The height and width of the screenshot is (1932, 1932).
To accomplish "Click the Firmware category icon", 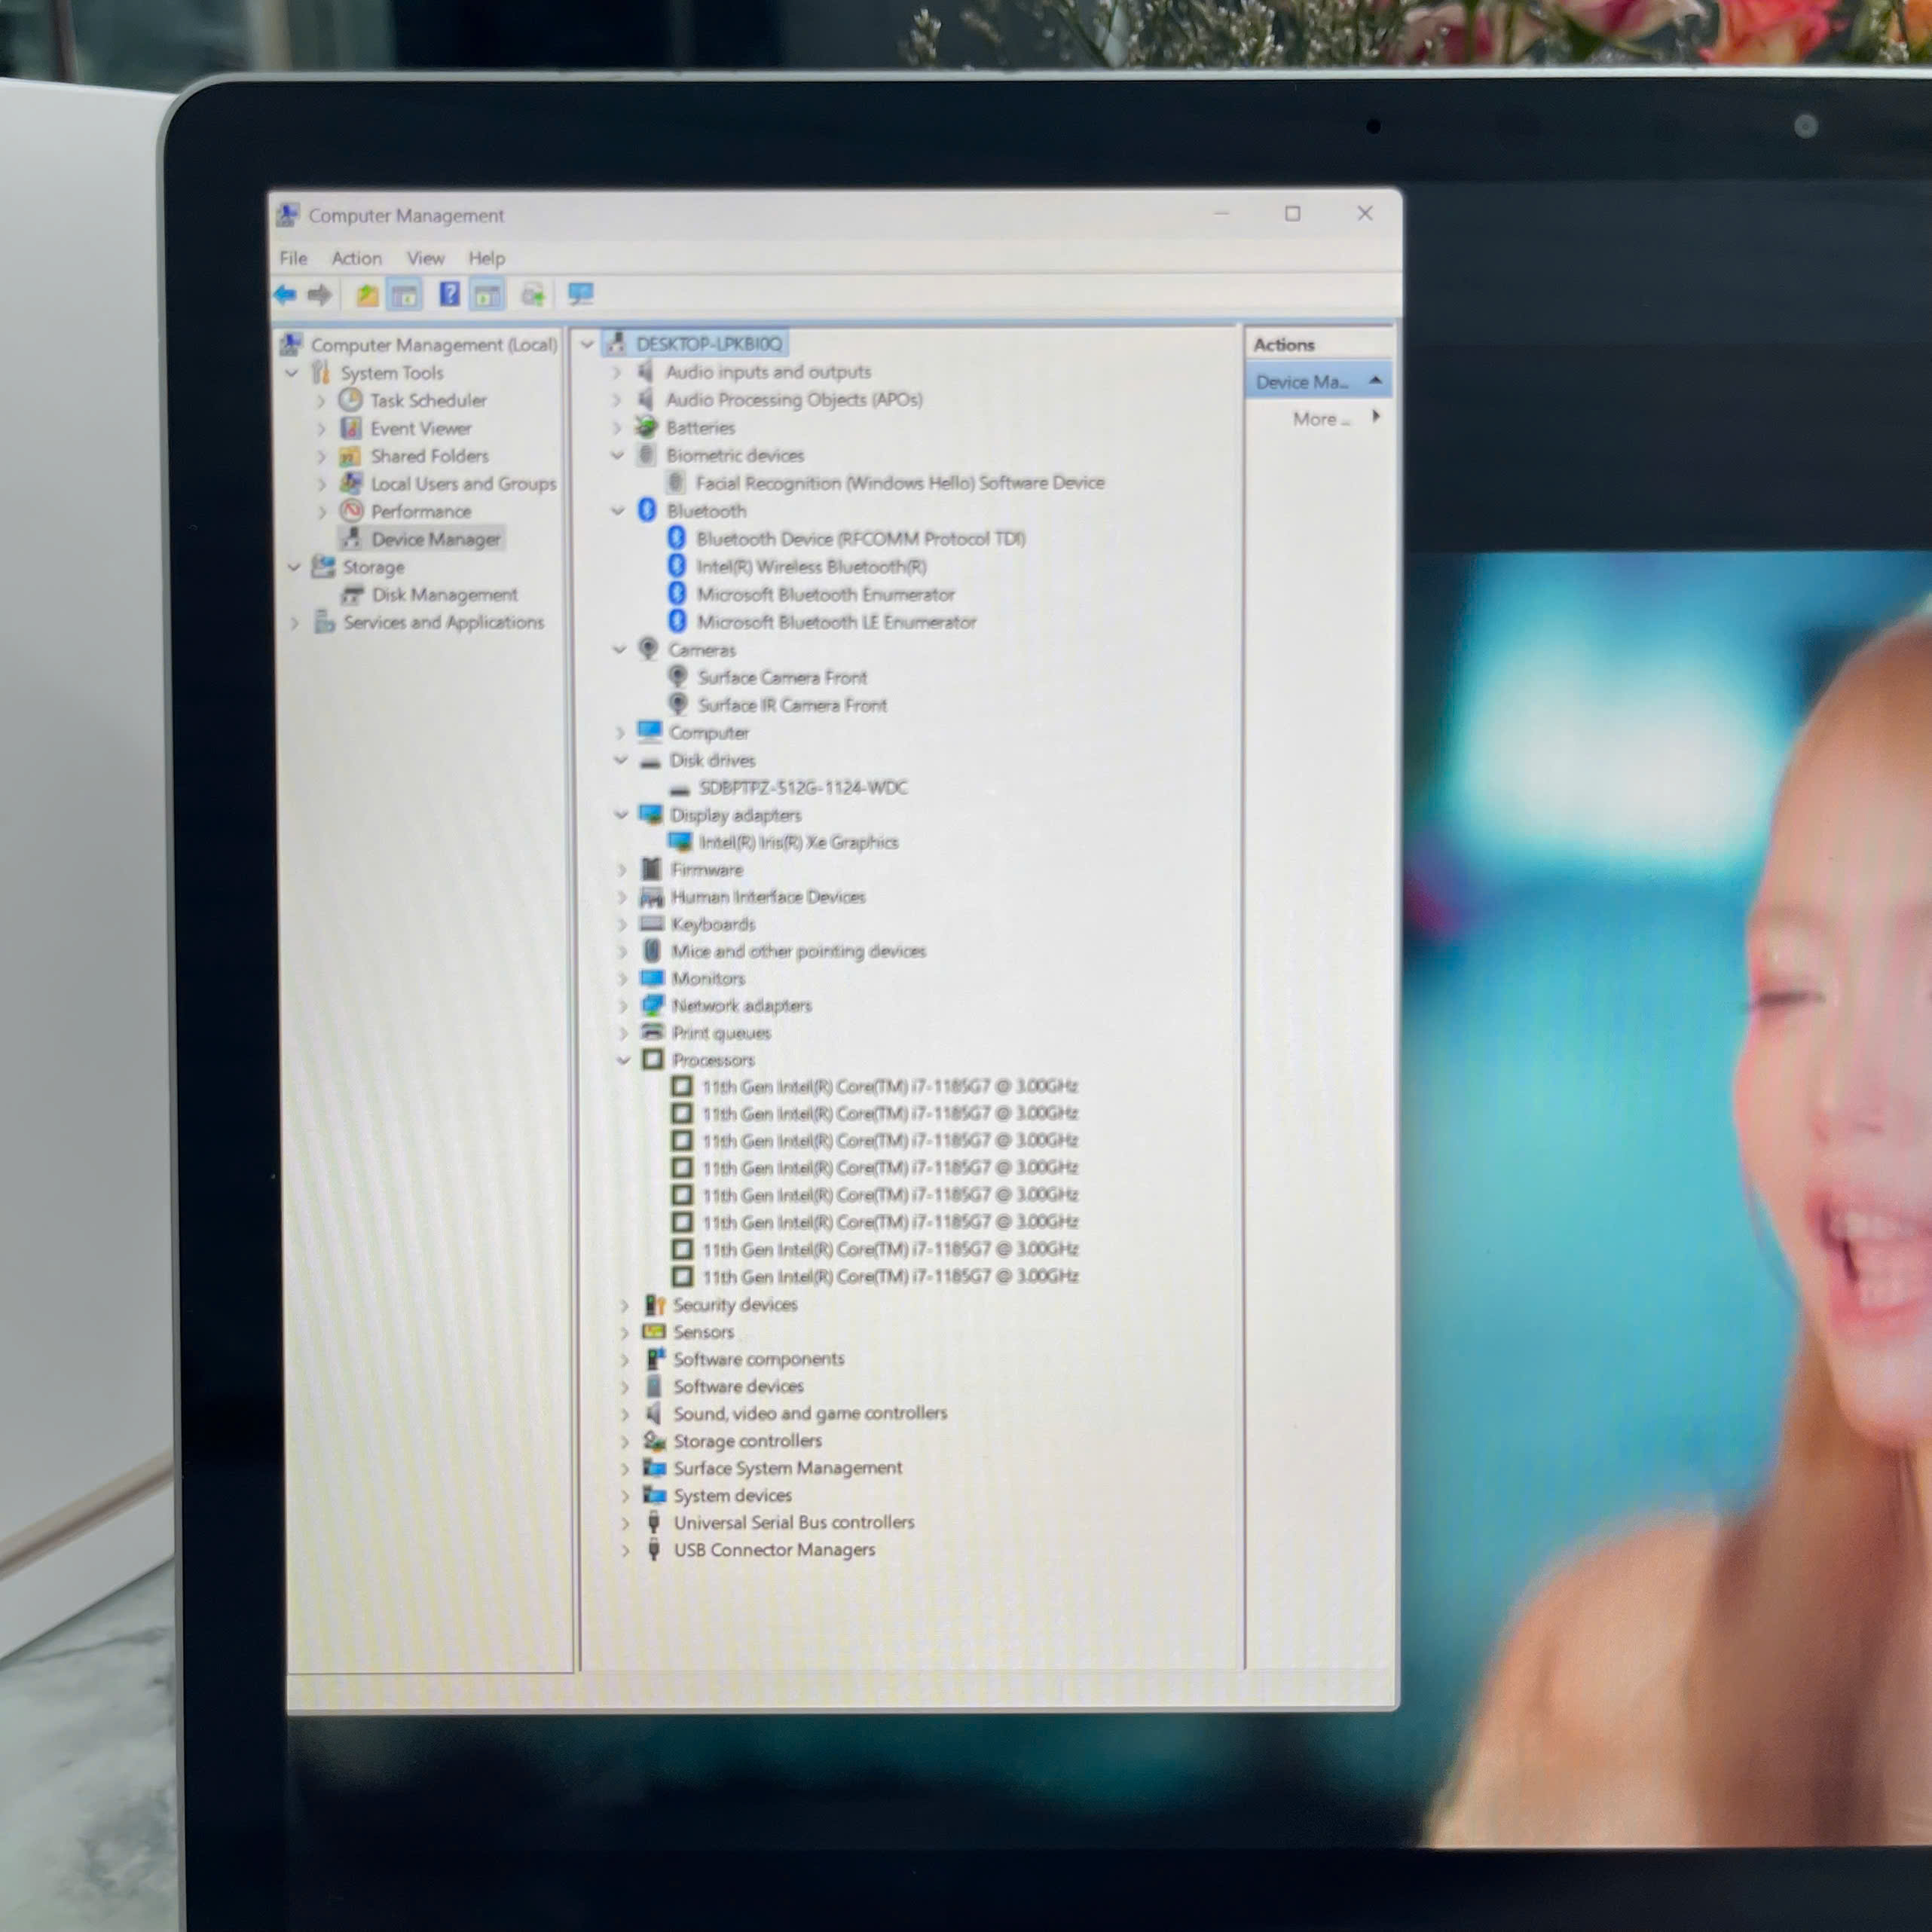I will pos(651,869).
